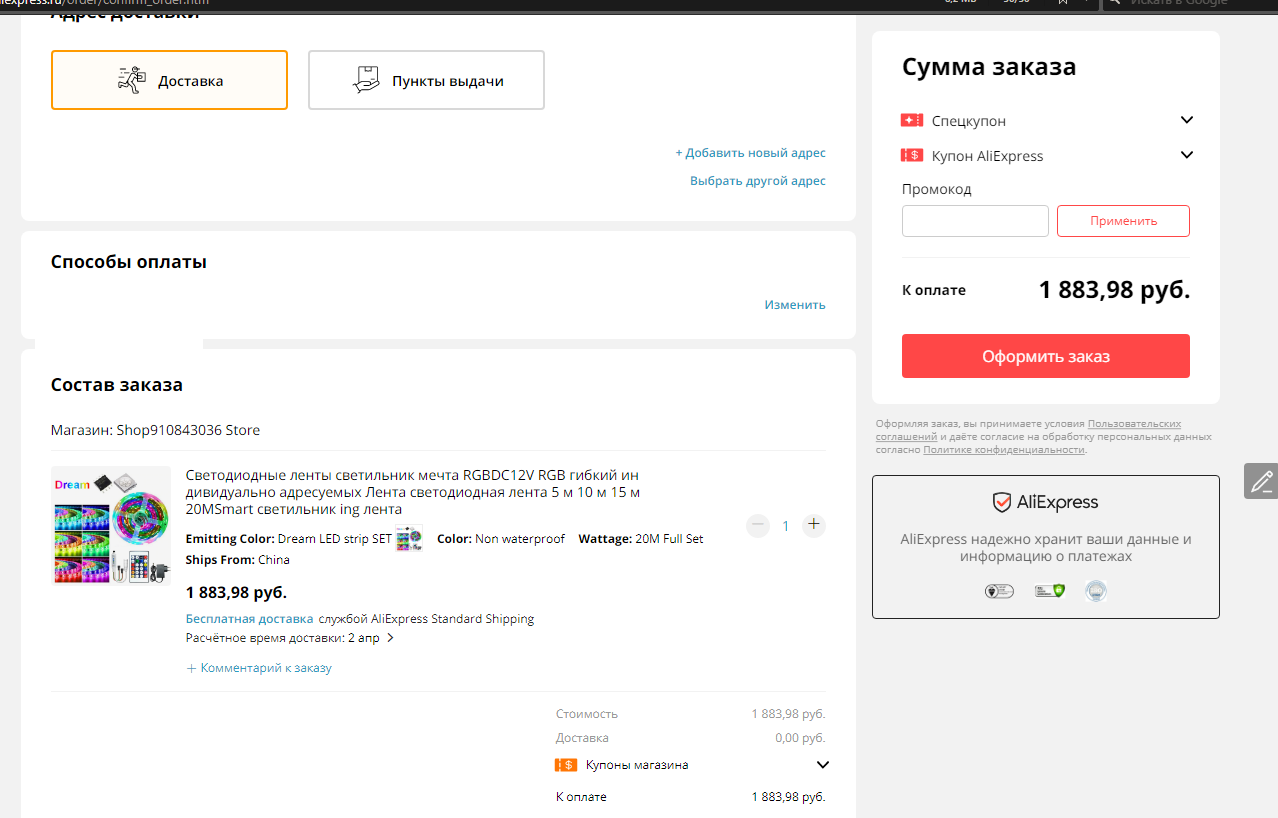Click the running courier delivery icon
Screen dimensions: 1278x818
[131, 80]
